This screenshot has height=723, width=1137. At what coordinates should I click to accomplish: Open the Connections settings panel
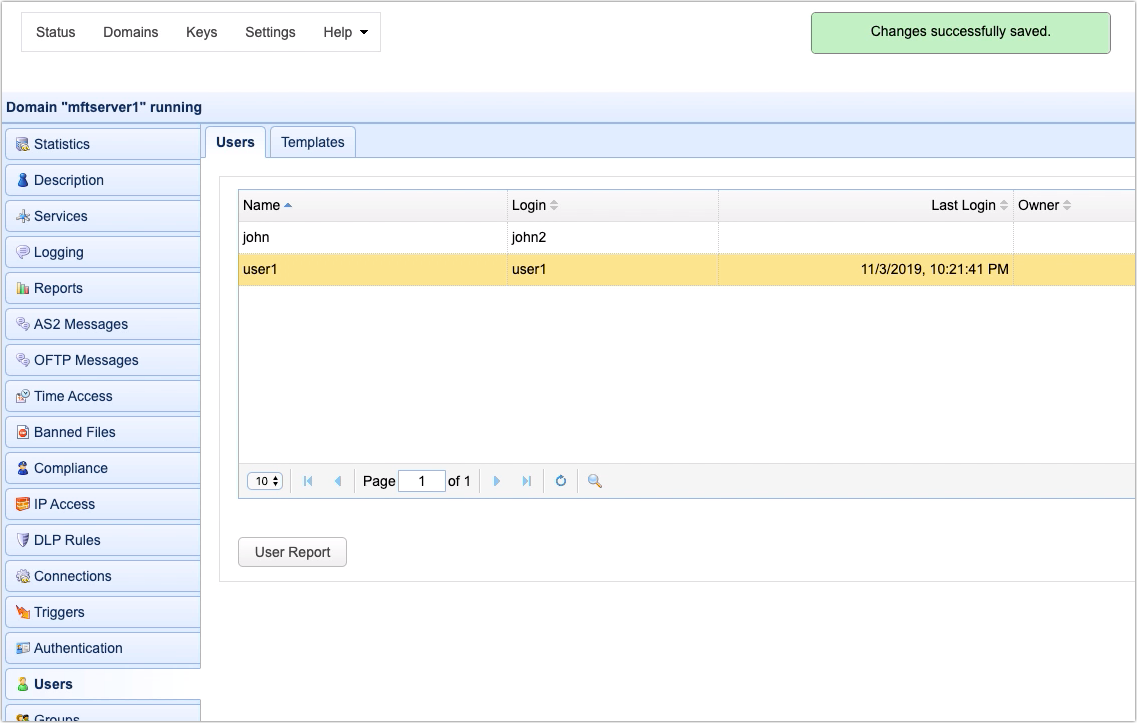(74, 576)
